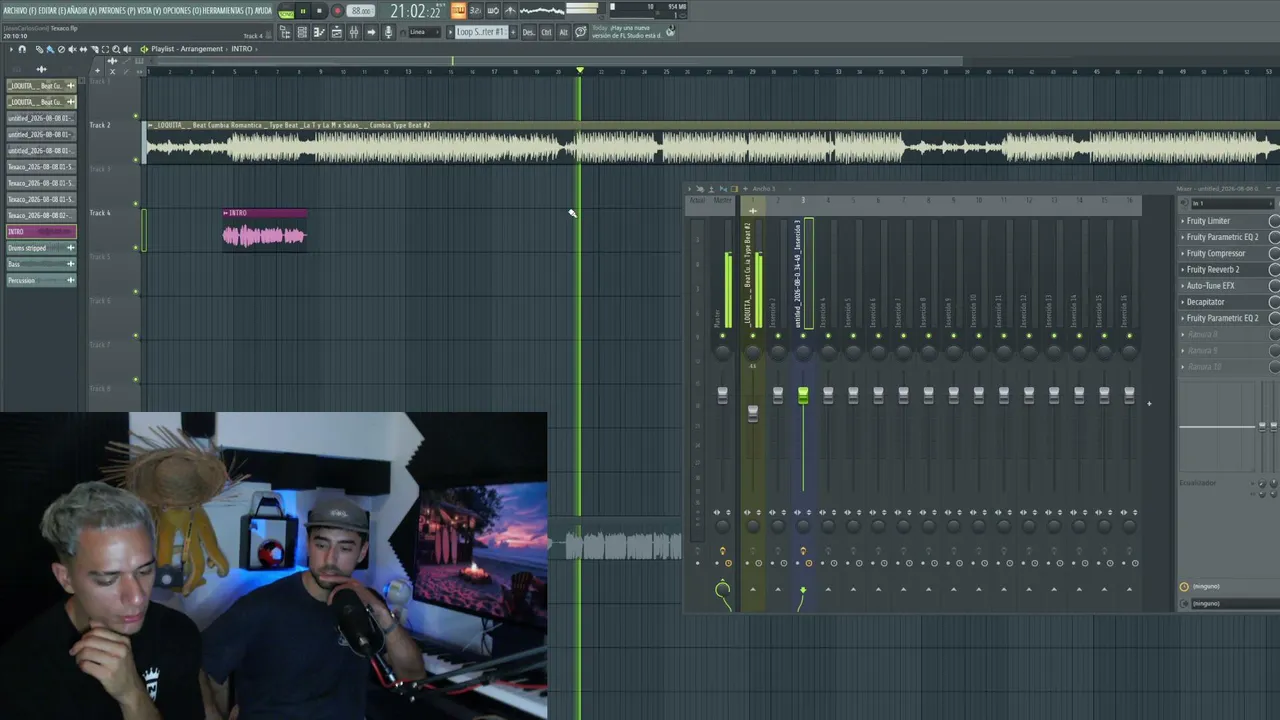
Task: Select the Mute tool in playlist toolbar
Action: point(72,49)
